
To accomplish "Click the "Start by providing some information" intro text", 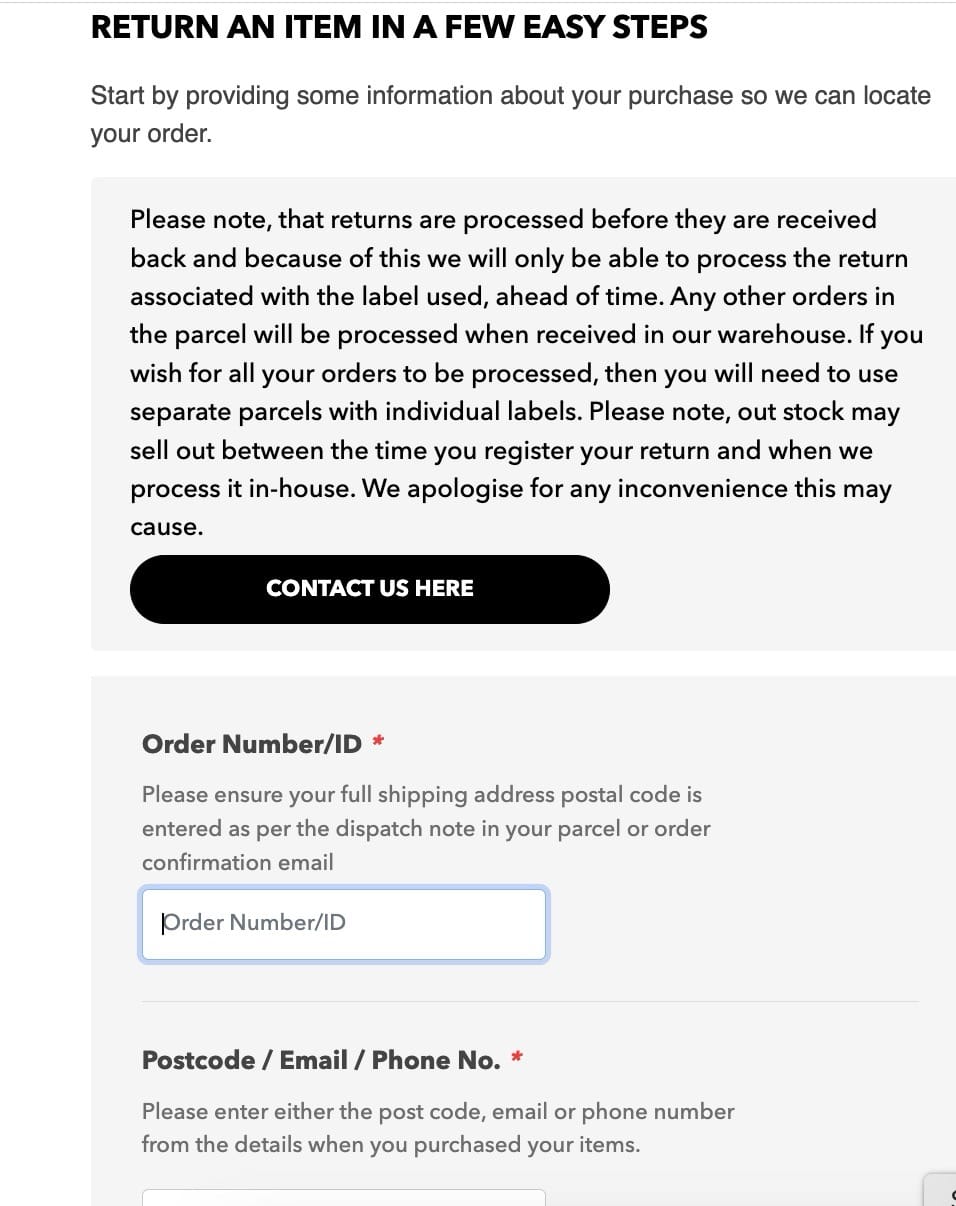I will (510, 96).
